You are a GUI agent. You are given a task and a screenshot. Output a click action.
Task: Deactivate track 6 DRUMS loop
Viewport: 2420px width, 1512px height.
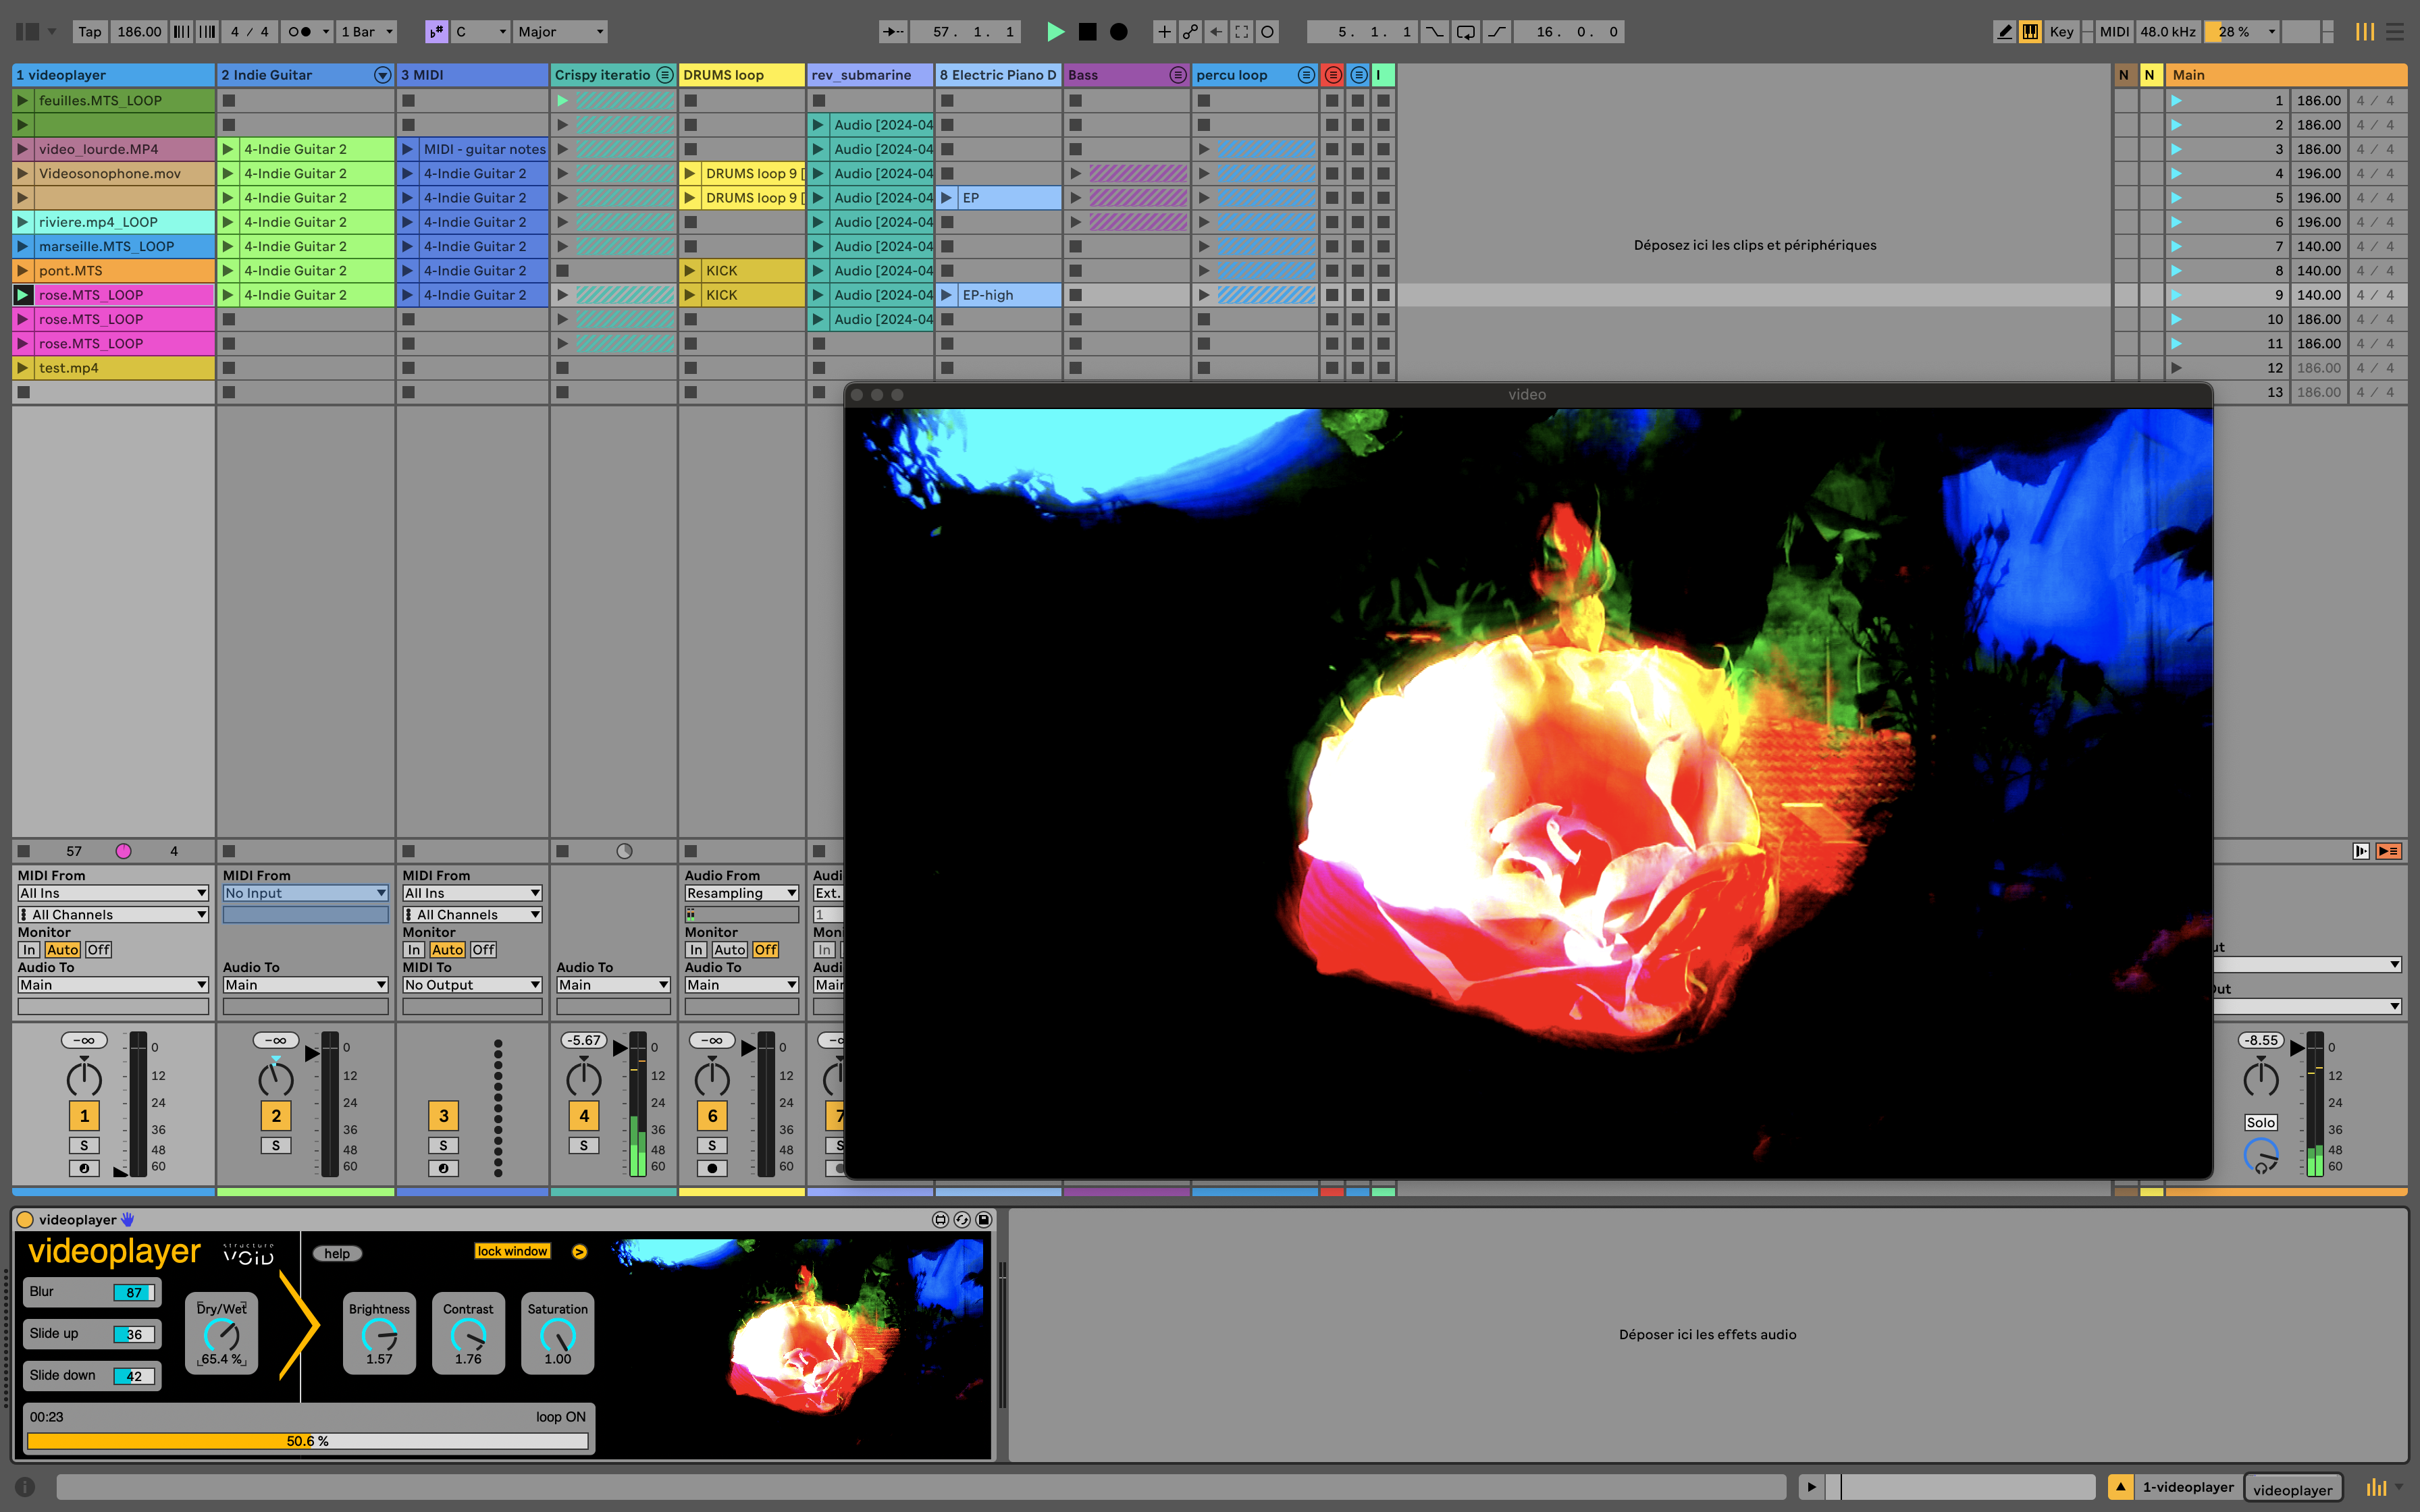712,1116
